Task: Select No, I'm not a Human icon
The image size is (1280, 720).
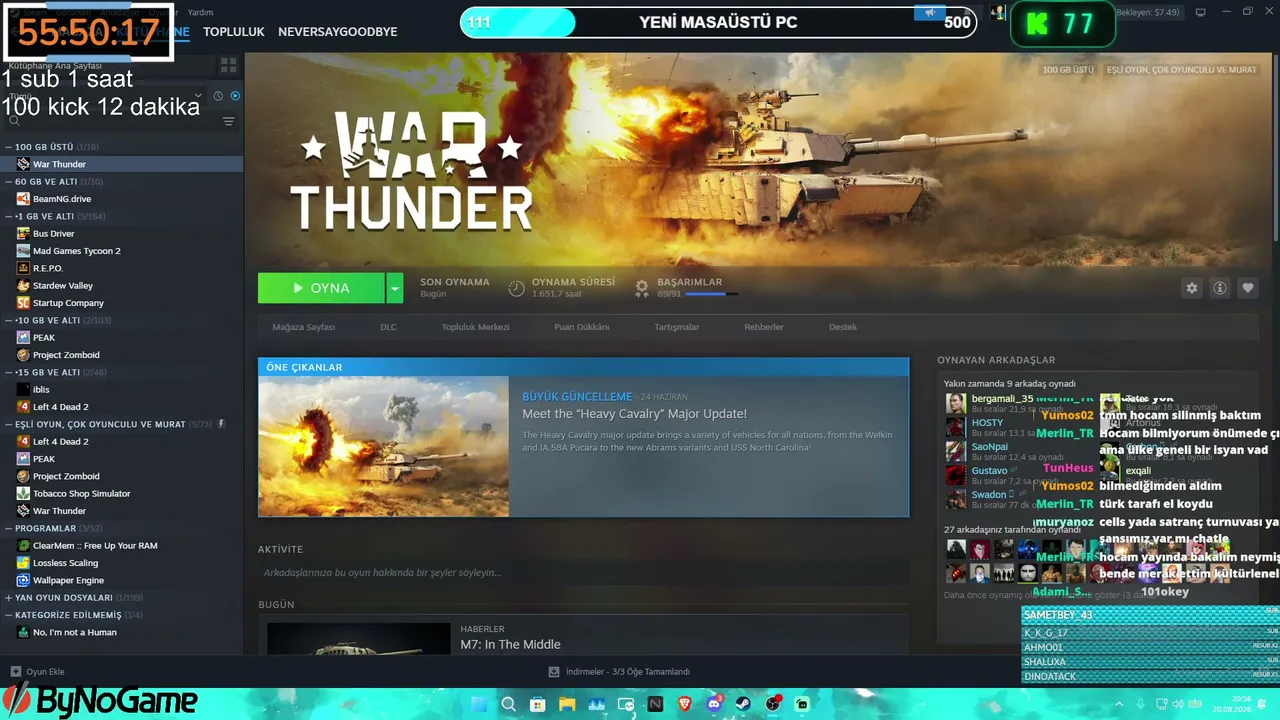Action: pos(24,632)
